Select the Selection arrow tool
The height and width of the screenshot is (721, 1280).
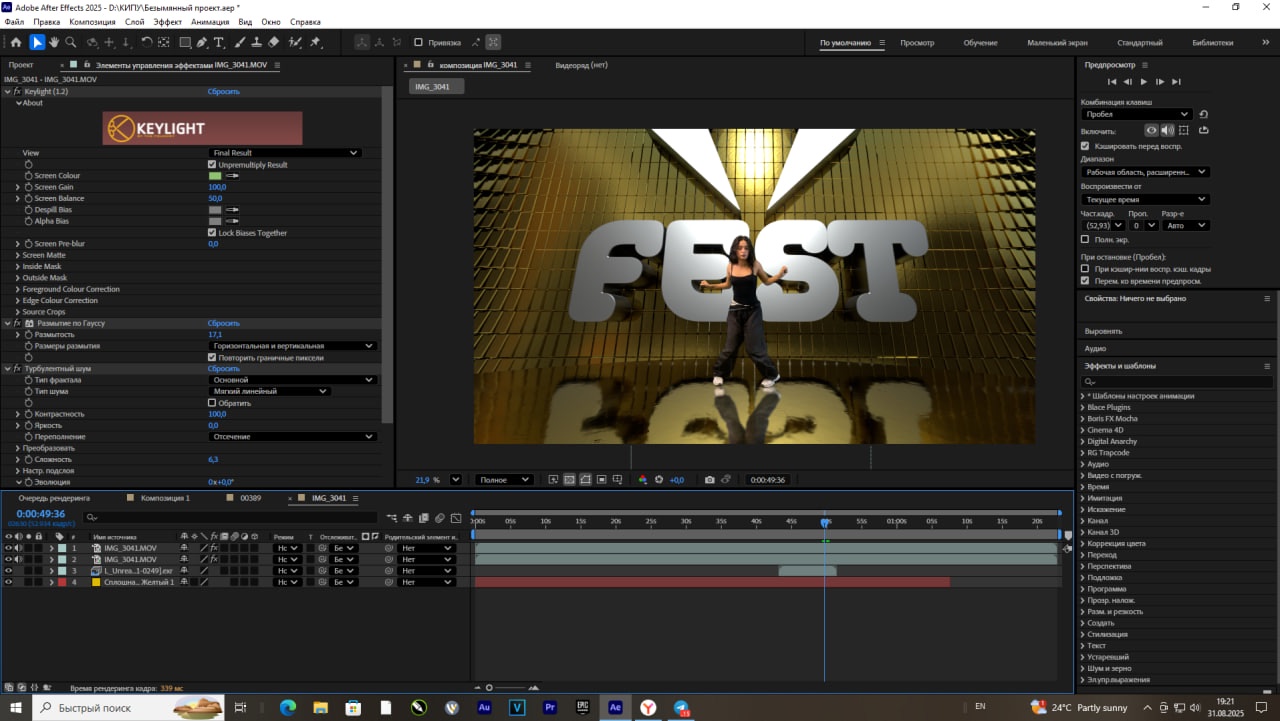37,42
